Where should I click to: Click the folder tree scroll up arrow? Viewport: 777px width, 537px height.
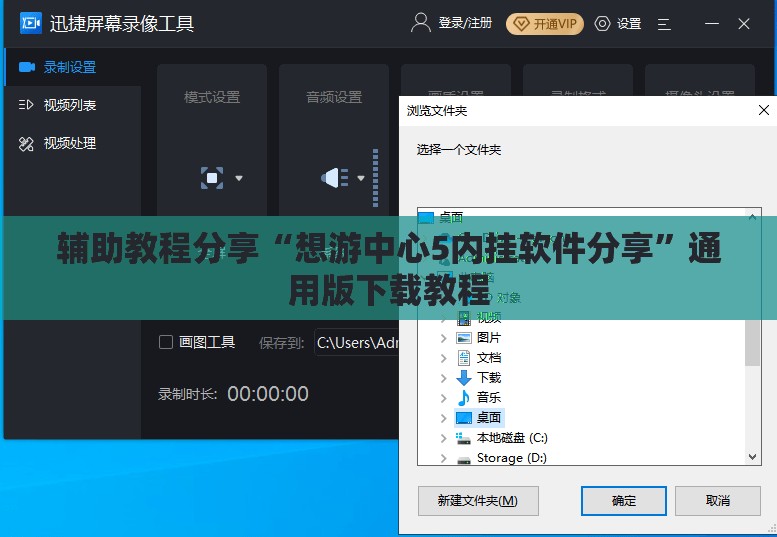point(752,217)
